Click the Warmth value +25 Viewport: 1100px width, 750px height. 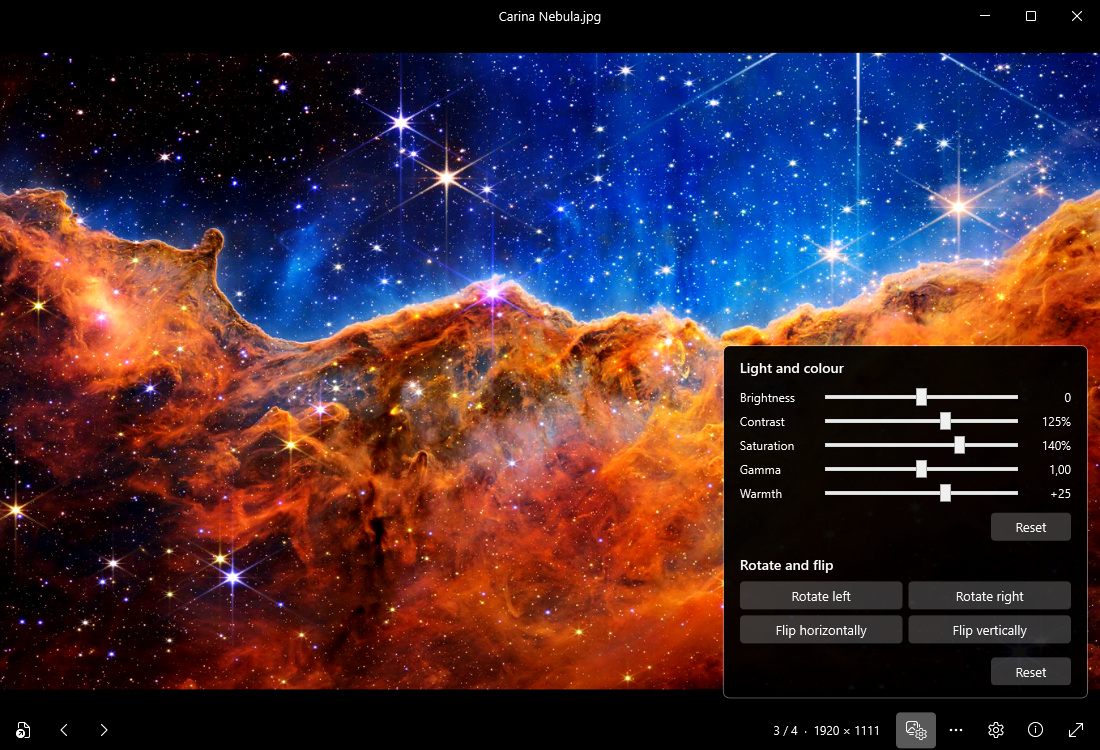tap(1060, 494)
